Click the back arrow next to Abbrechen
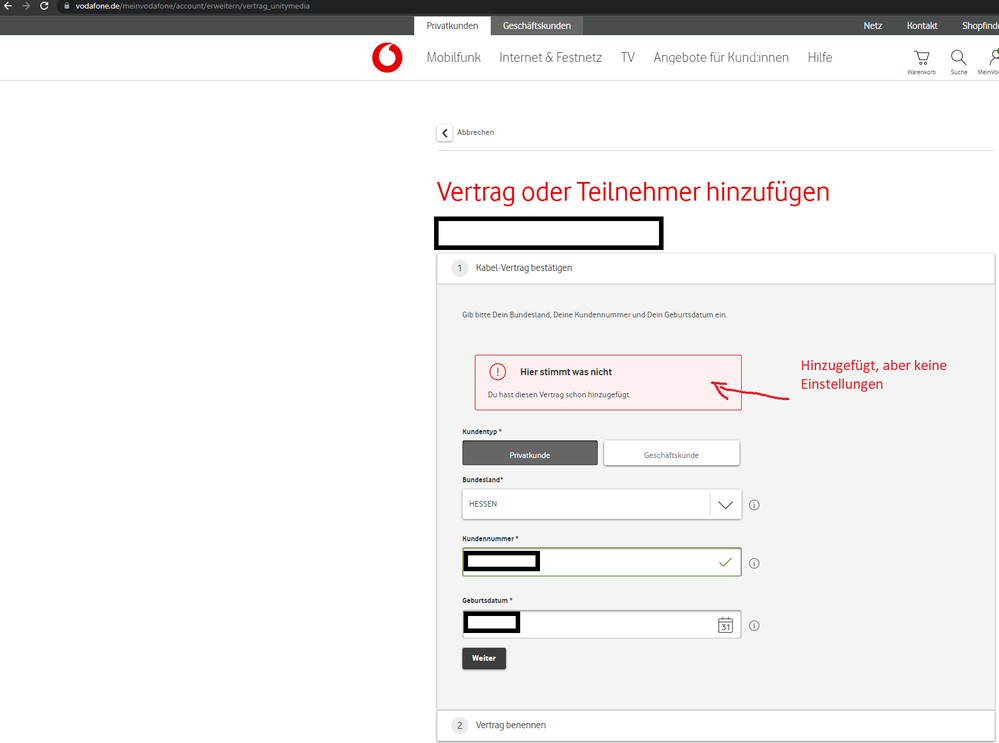Screen dimensions: 999x743 point(444,132)
